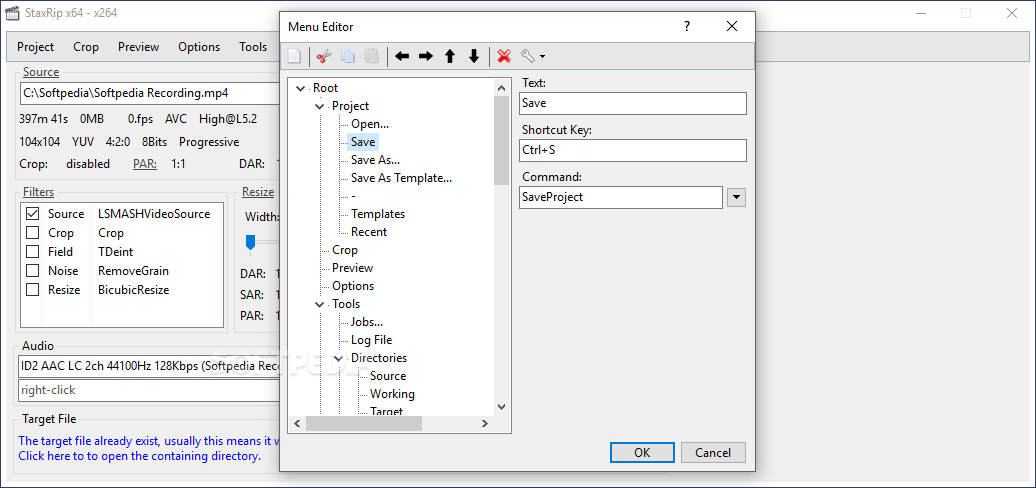
Task: Click the PAR label link
Action: coord(145,164)
